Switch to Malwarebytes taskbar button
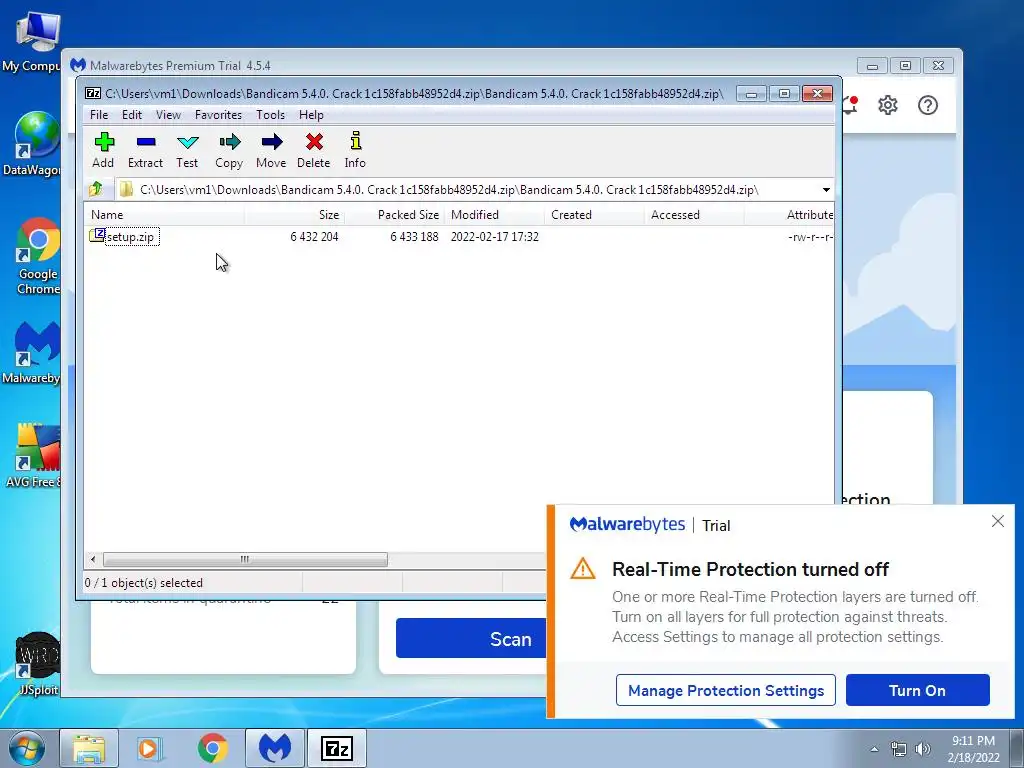 click(x=274, y=748)
